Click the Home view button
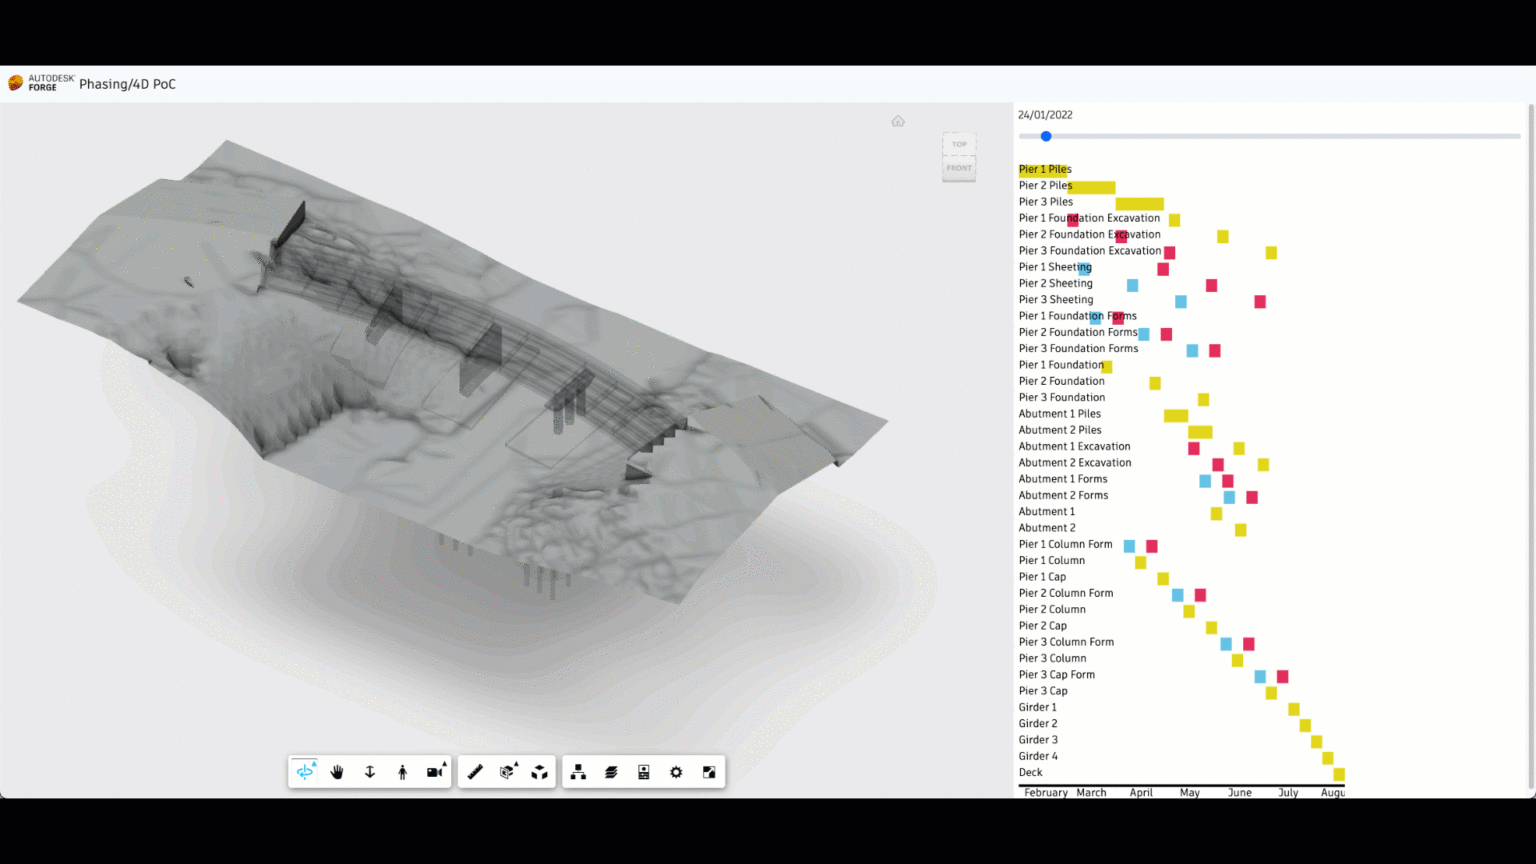This screenshot has width=1536, height=864. coord(898,120)
